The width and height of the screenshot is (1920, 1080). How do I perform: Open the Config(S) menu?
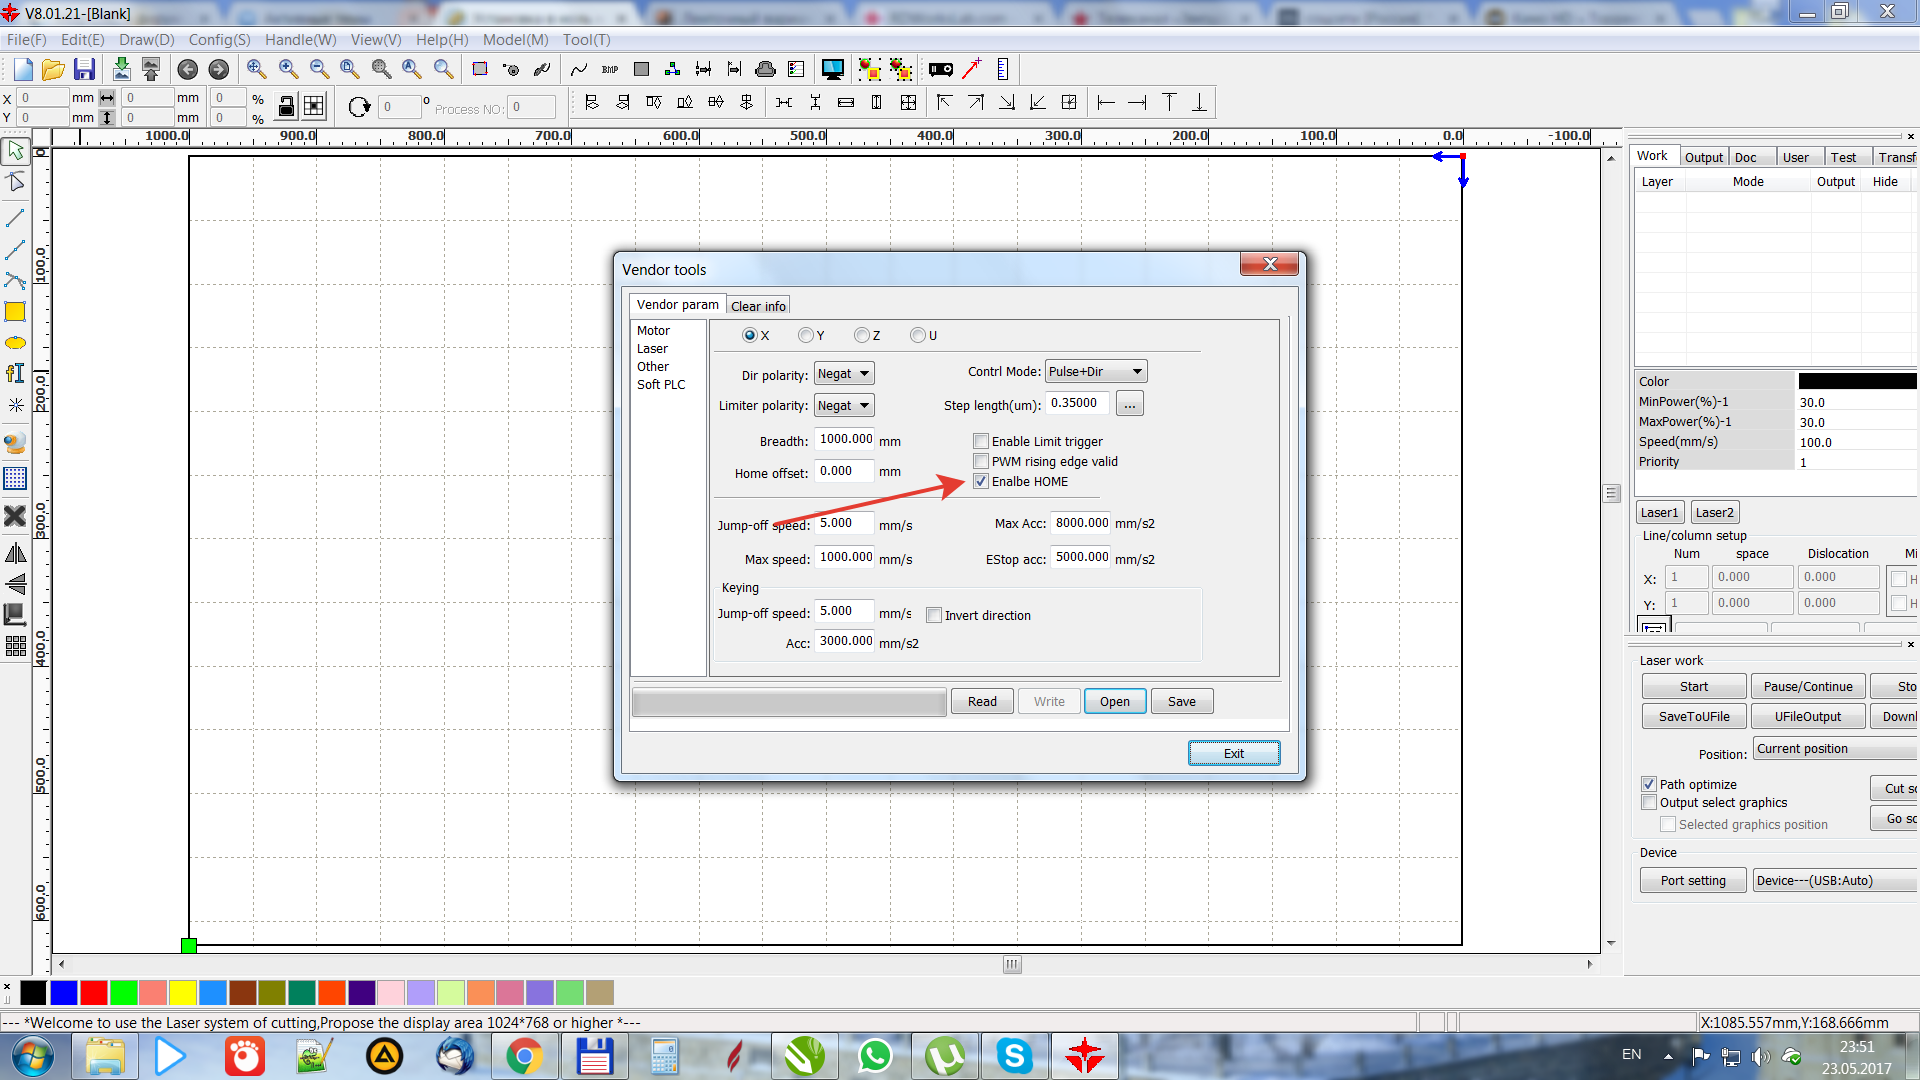point(219,40)
